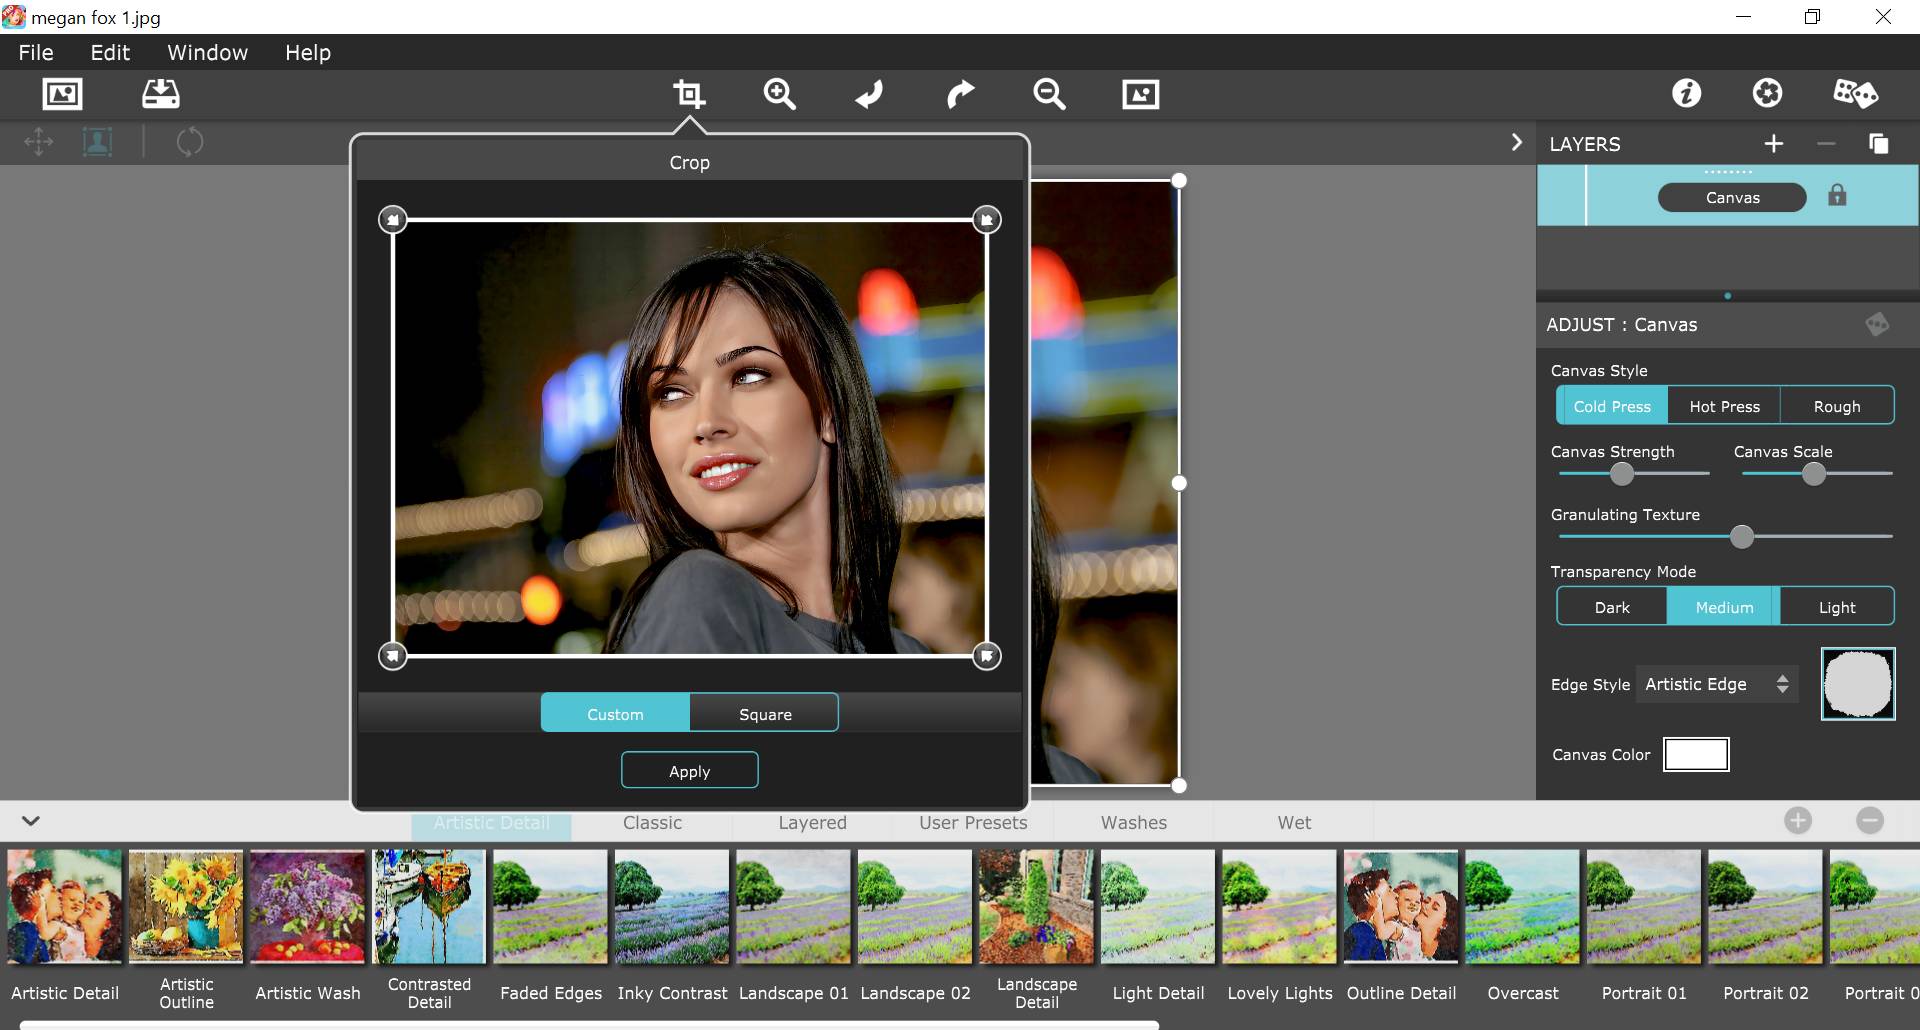Click the save image icon
This screenshot has height=1030, width=1920.
160,94
